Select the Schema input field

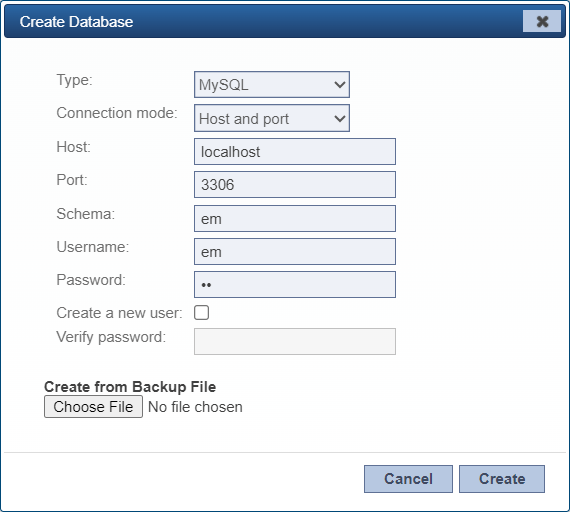tap(295, 219)
